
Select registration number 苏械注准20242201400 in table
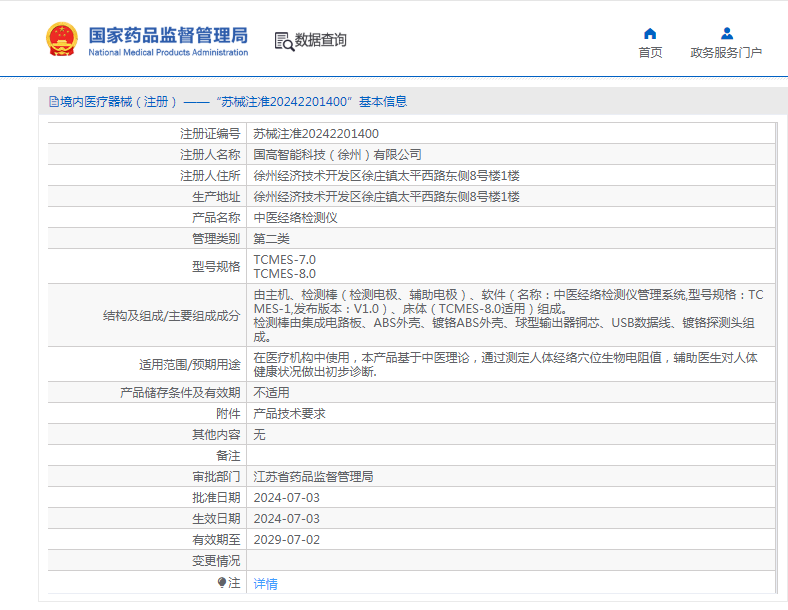[316, 134]
